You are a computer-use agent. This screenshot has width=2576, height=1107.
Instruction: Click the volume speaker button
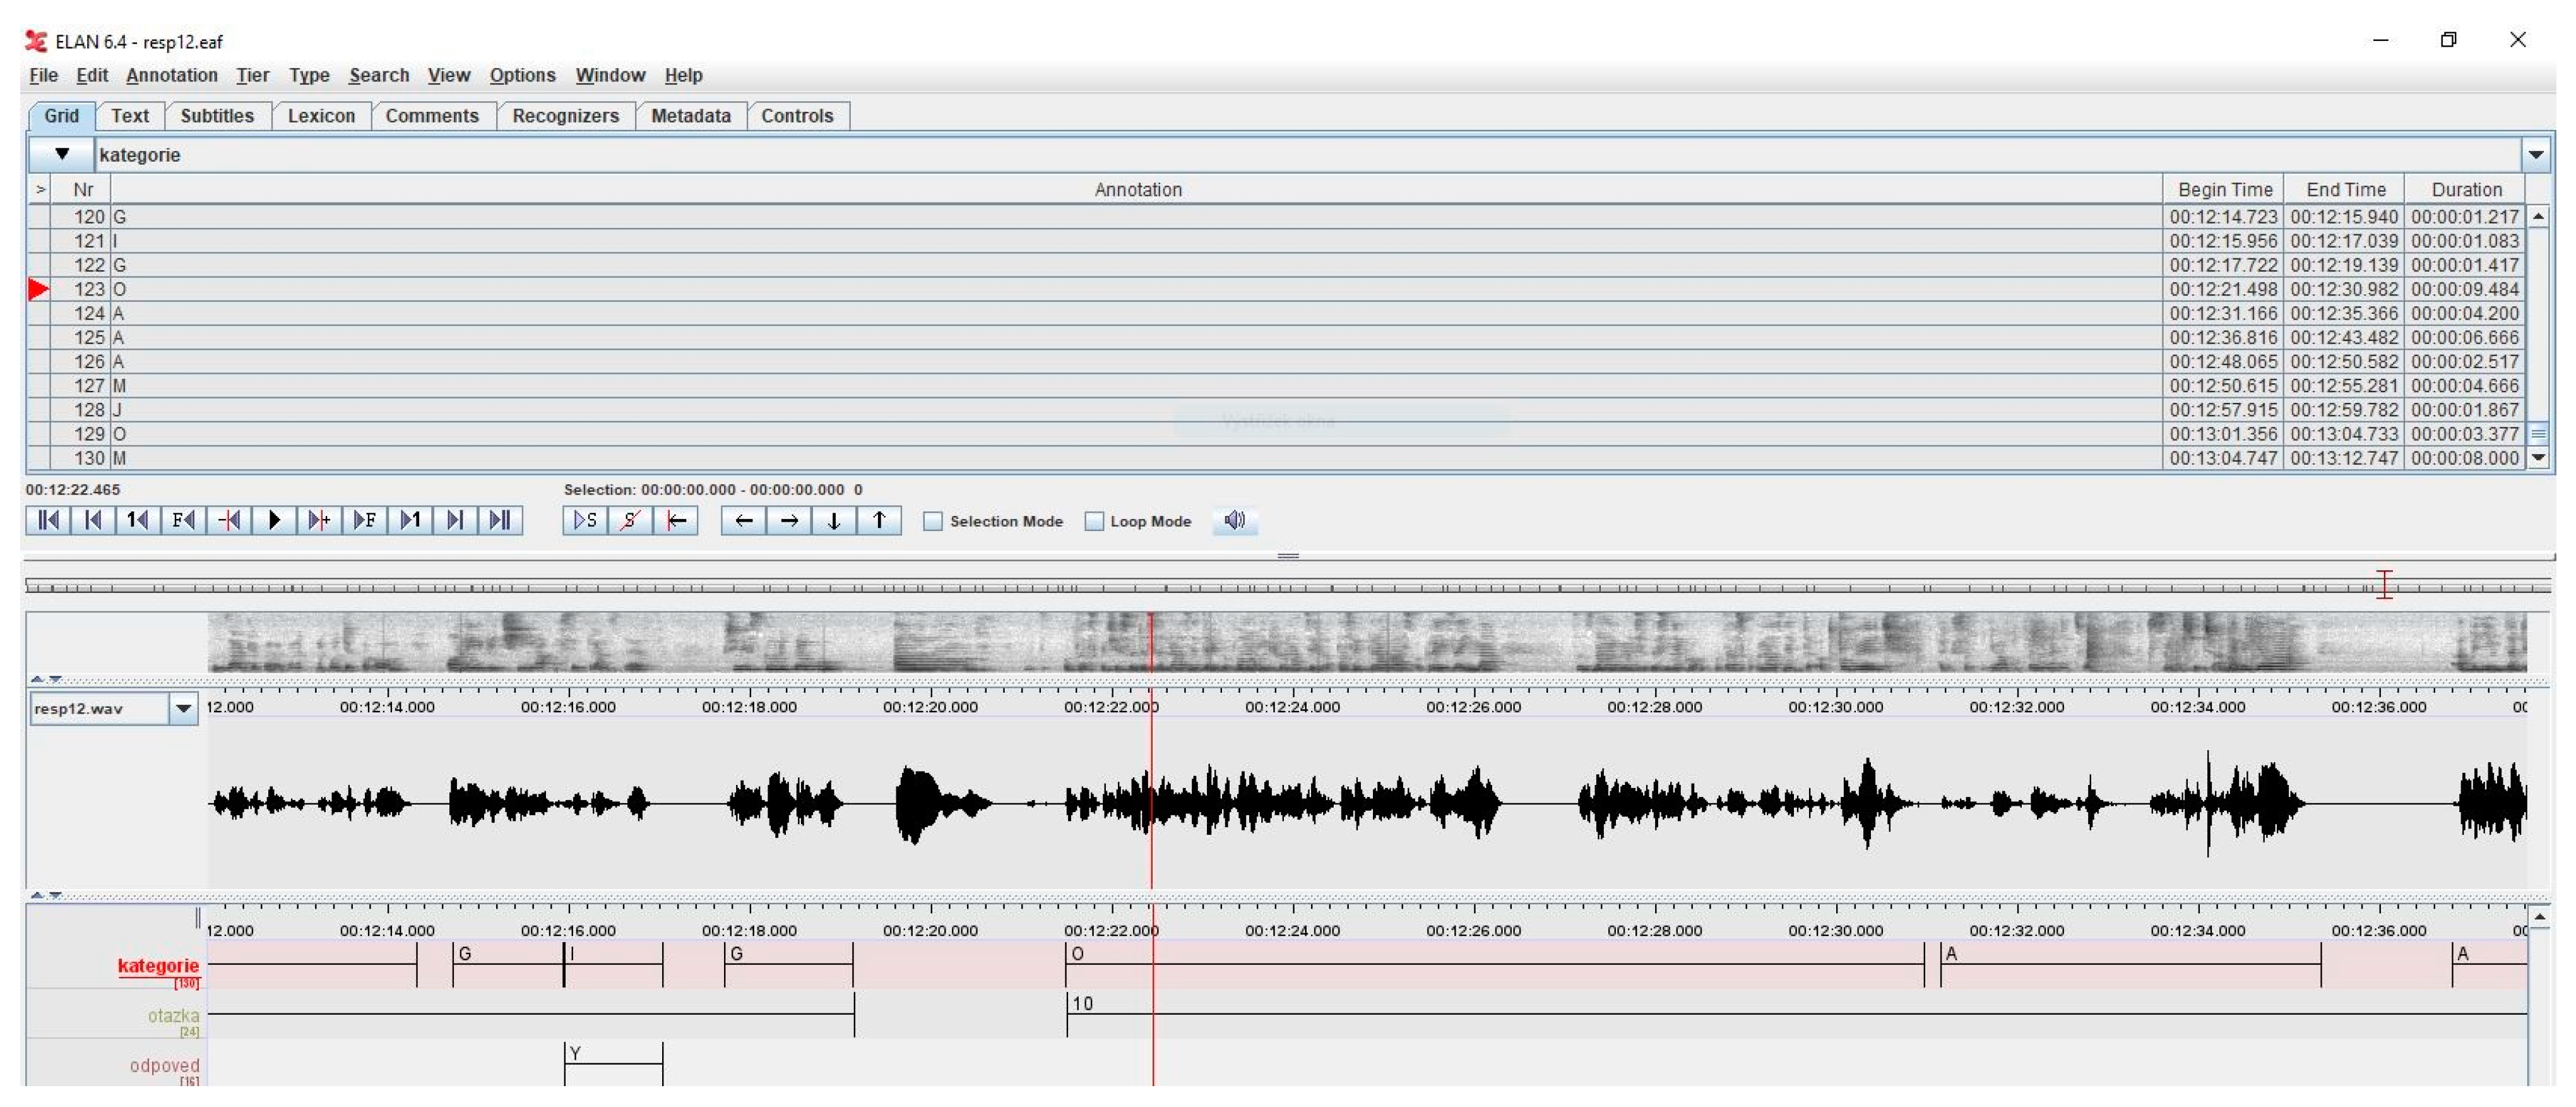tap(1235, 520)
